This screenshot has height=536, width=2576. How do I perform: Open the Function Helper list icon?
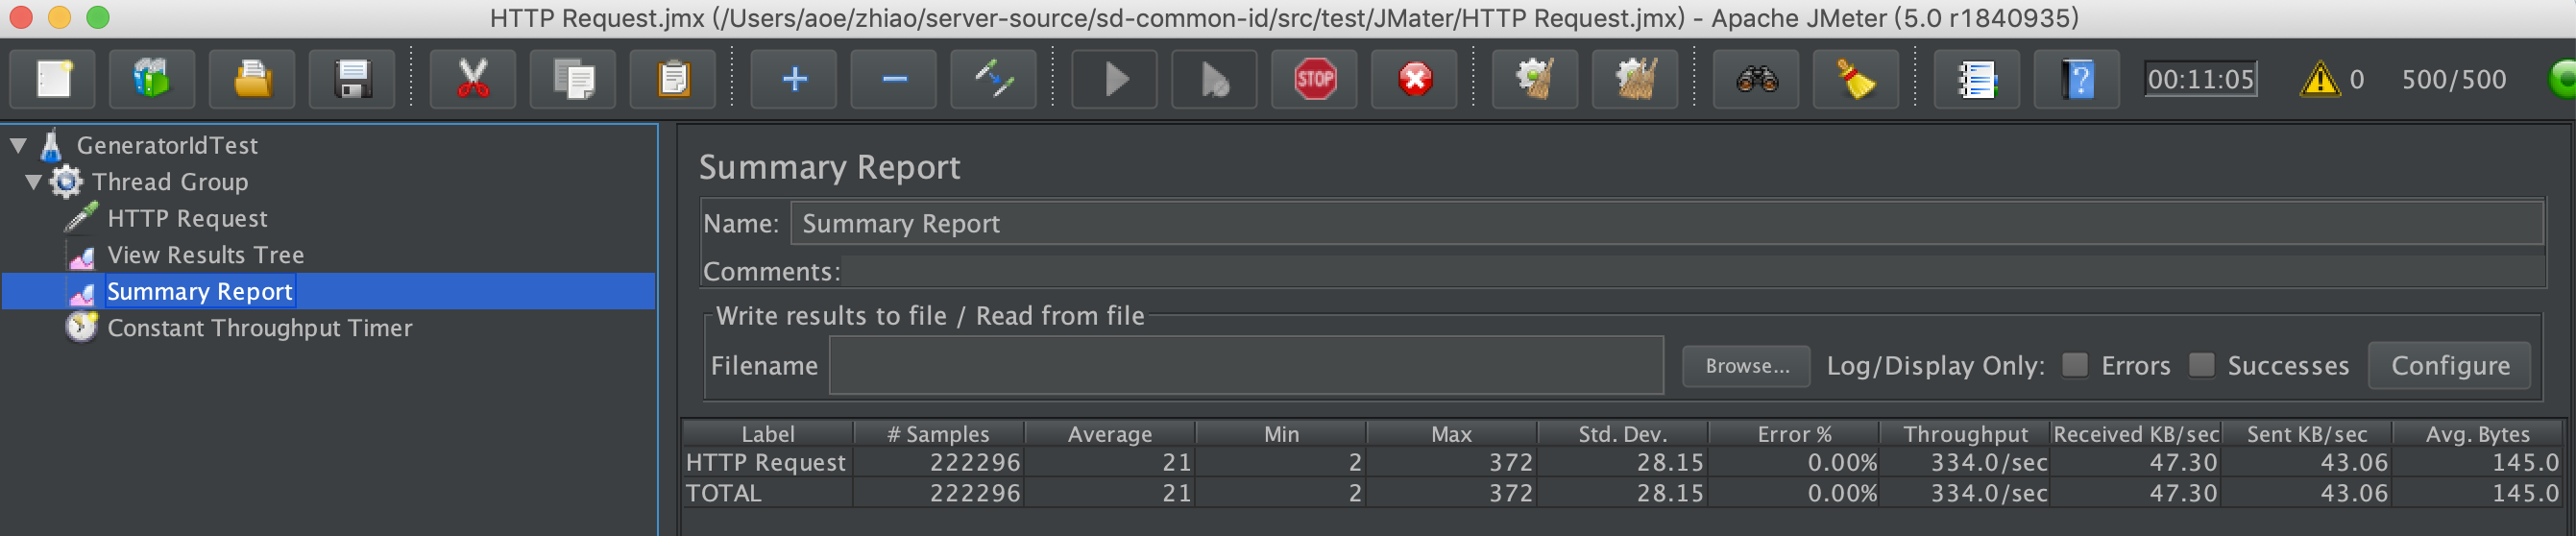pos(1977,79)
